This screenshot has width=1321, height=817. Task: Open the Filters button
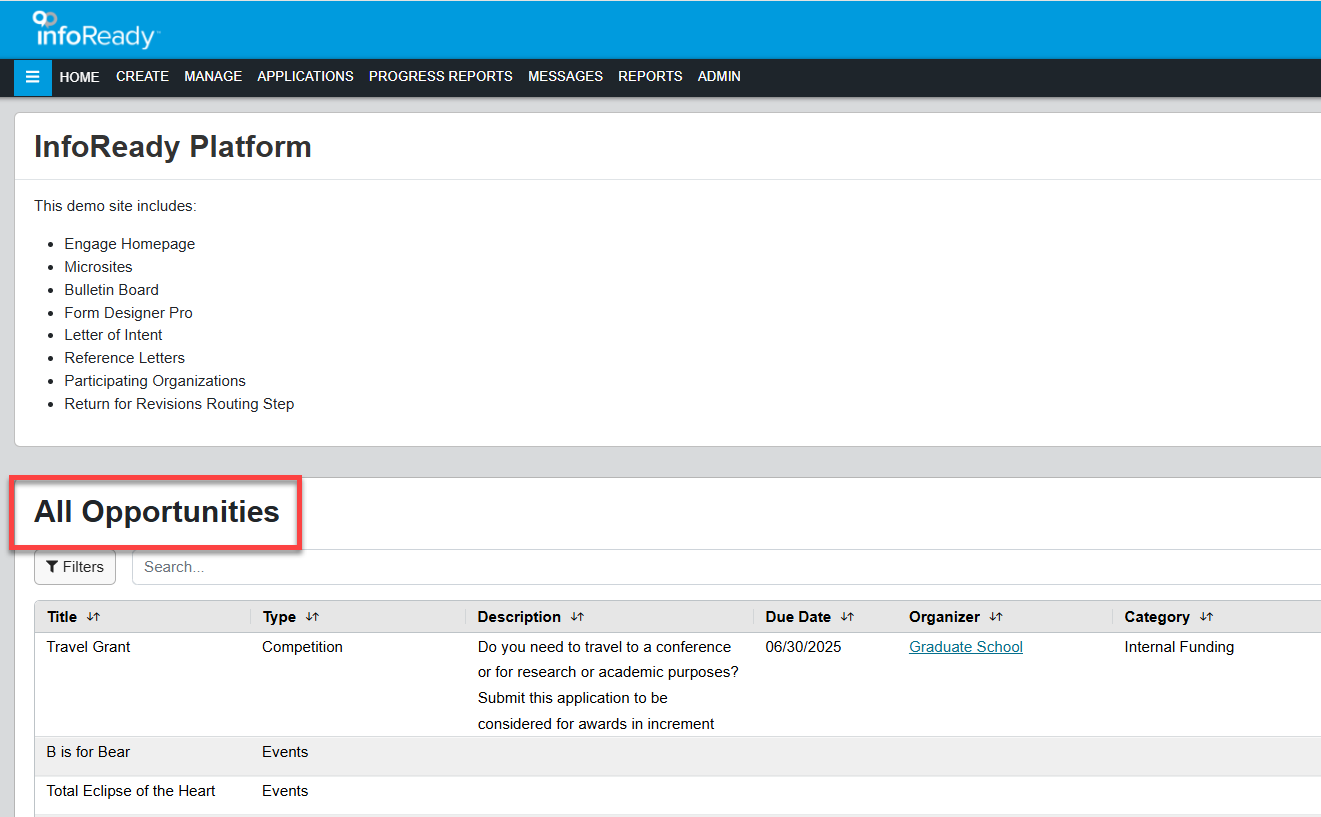75,567
